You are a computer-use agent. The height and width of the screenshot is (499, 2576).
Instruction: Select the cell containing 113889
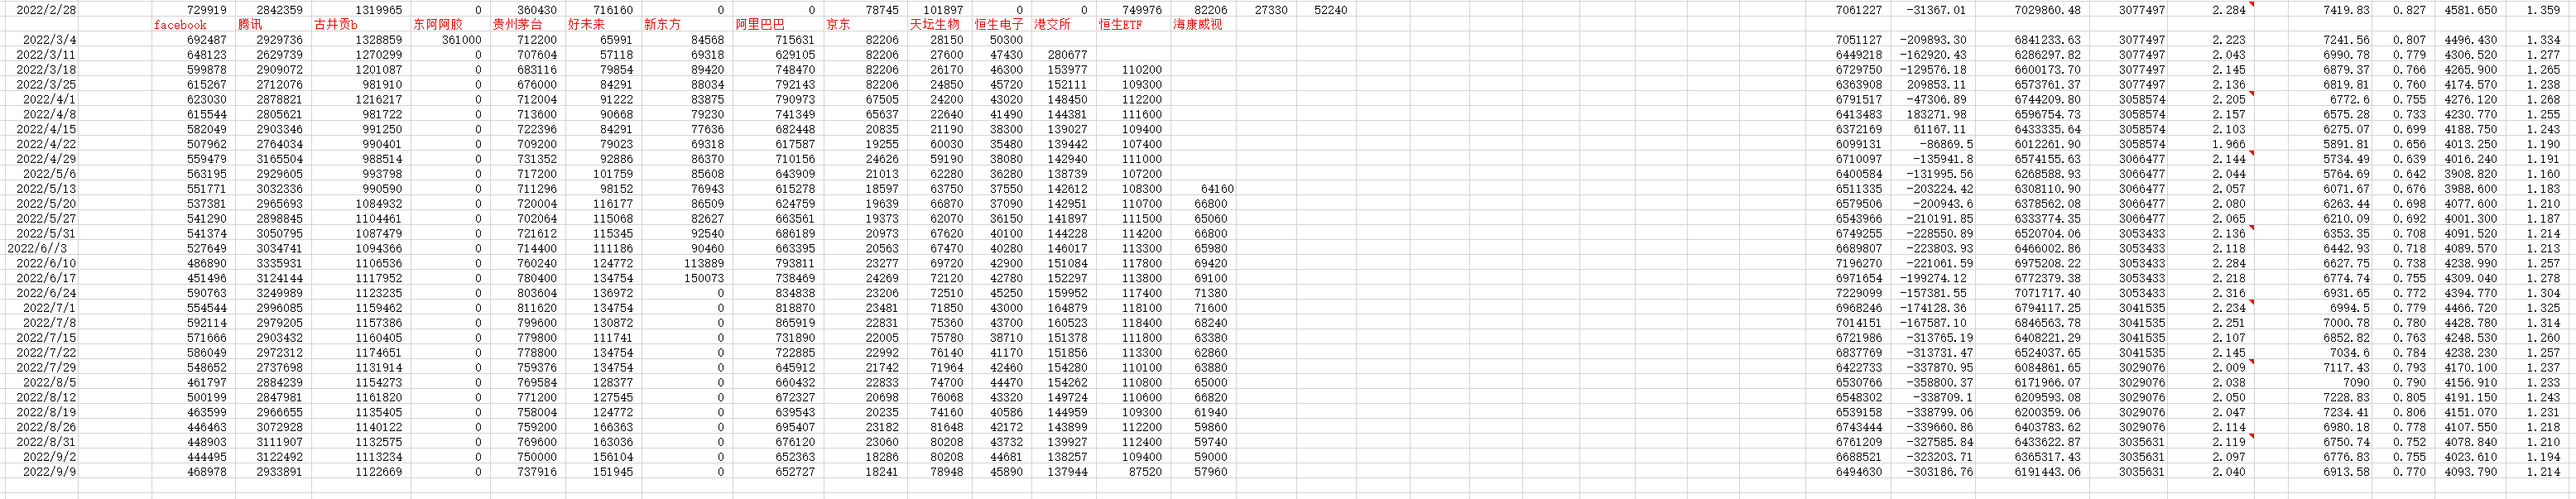coord(687,263)
